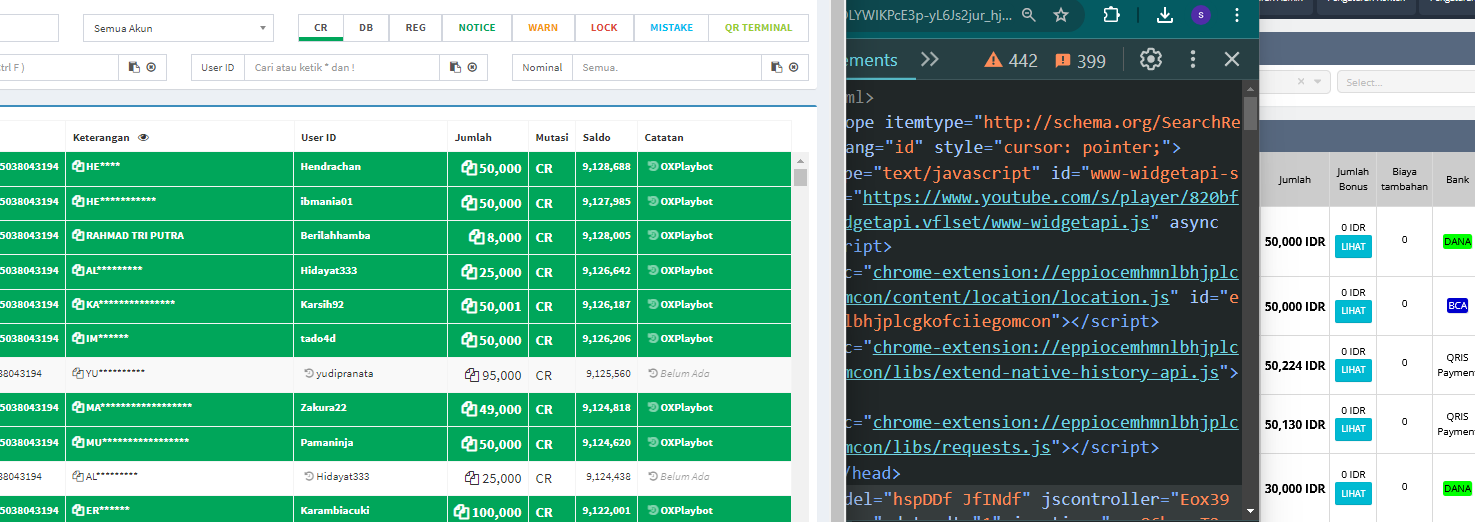Switch to the QR TERMINAL tab

pyautogui.click(x=758, y=28)
